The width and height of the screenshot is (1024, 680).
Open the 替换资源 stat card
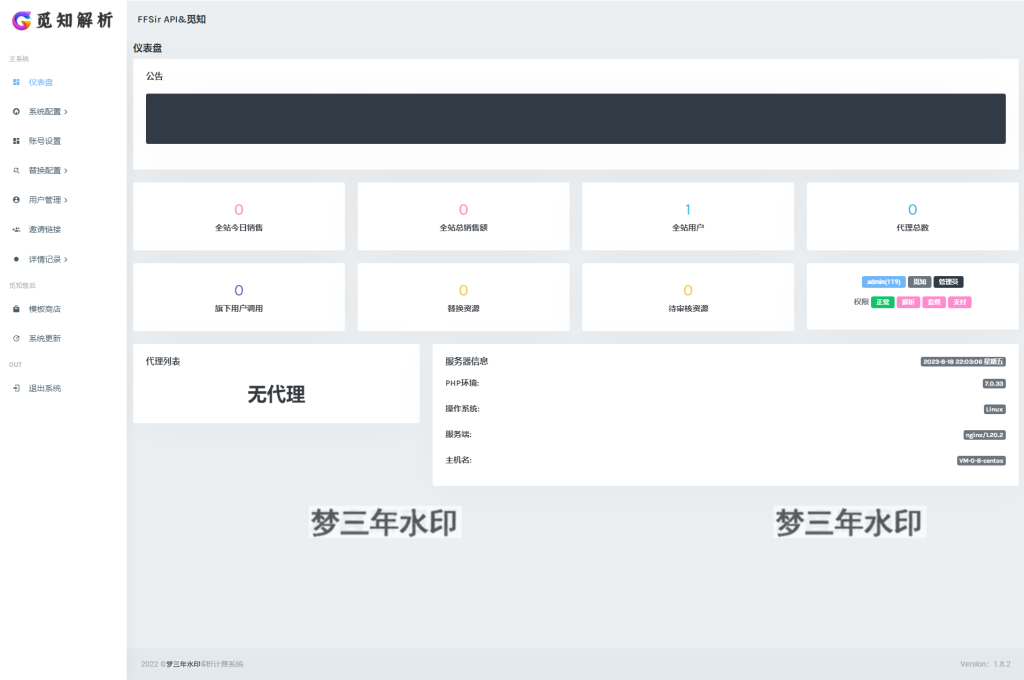tap(464, 297)
